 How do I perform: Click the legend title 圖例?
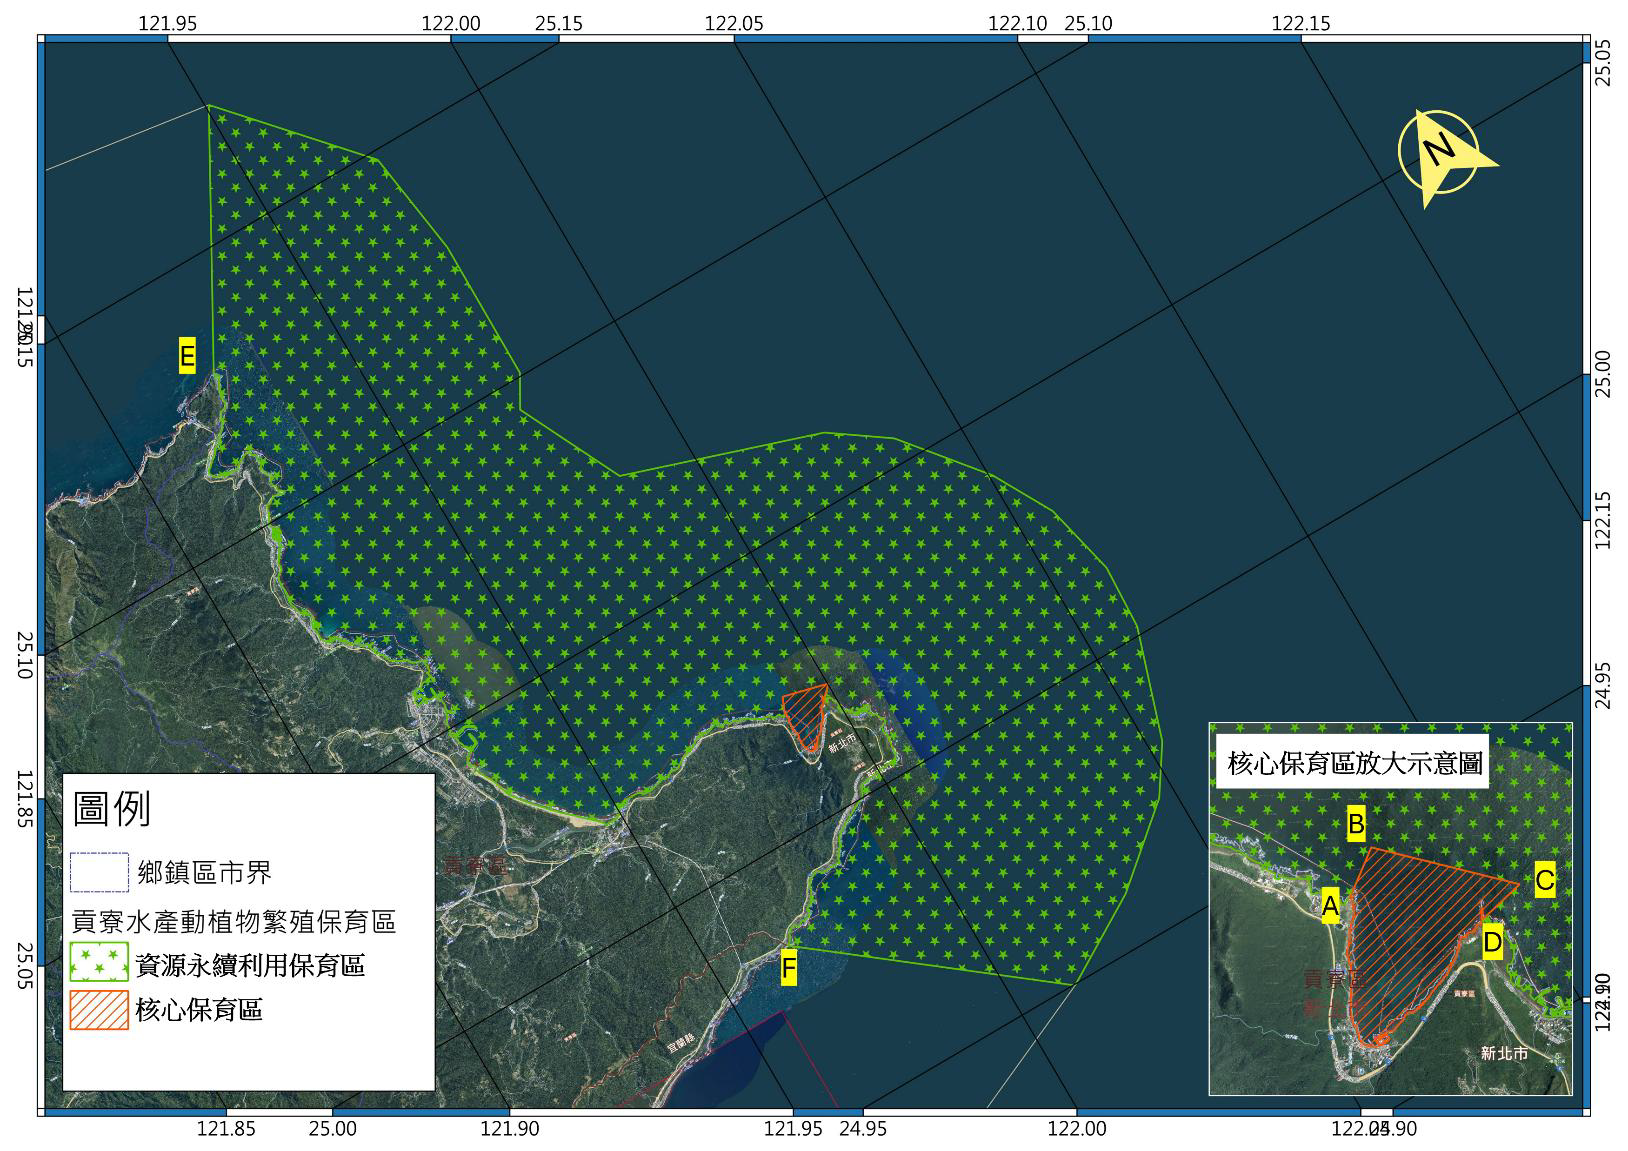pos(112,807)
